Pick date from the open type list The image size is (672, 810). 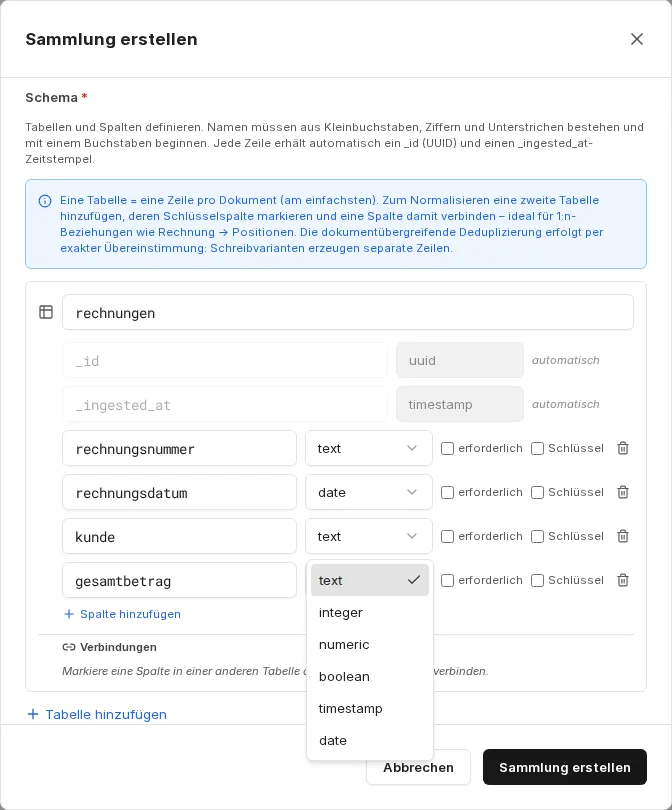point(370,740)
